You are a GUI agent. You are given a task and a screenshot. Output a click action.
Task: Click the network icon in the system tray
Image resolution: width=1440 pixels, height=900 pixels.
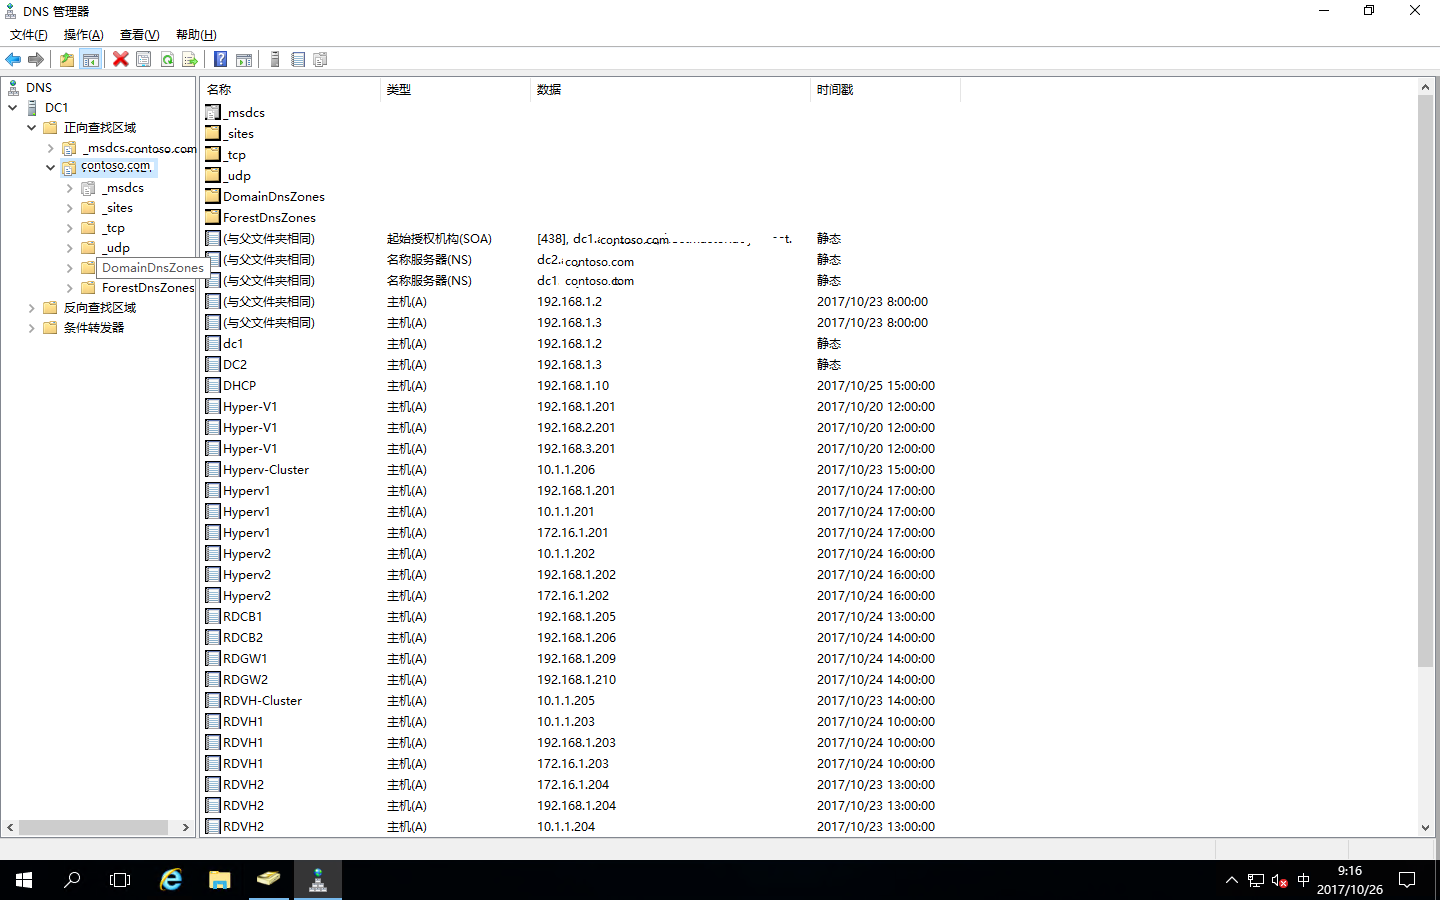pos(1256,880)
